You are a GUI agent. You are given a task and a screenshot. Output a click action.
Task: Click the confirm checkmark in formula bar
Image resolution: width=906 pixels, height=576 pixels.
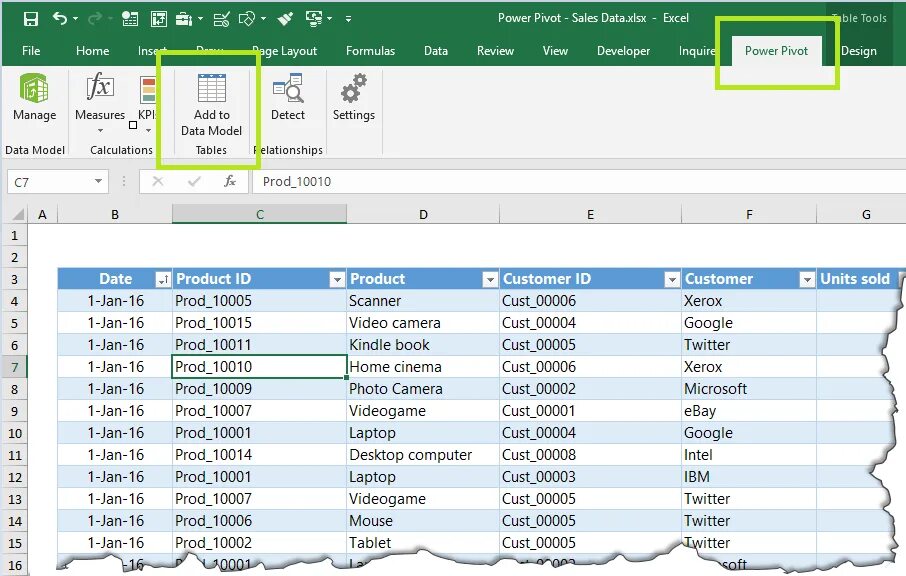click(x=194, y=181)
